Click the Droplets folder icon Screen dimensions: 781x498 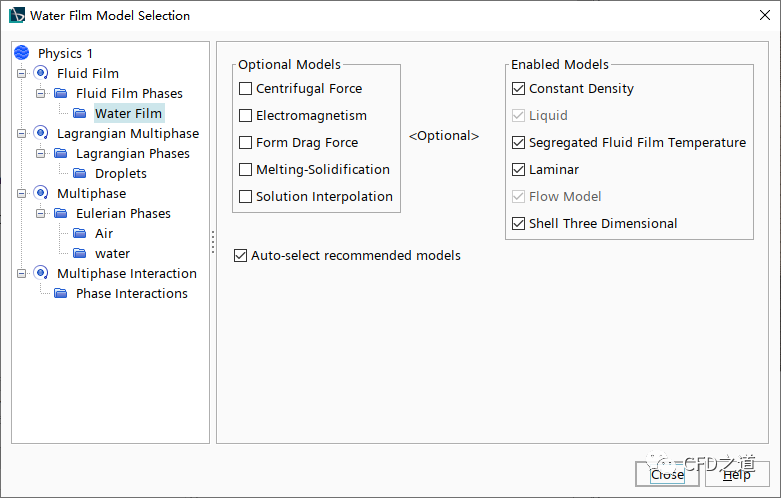[x=79, y=173]
